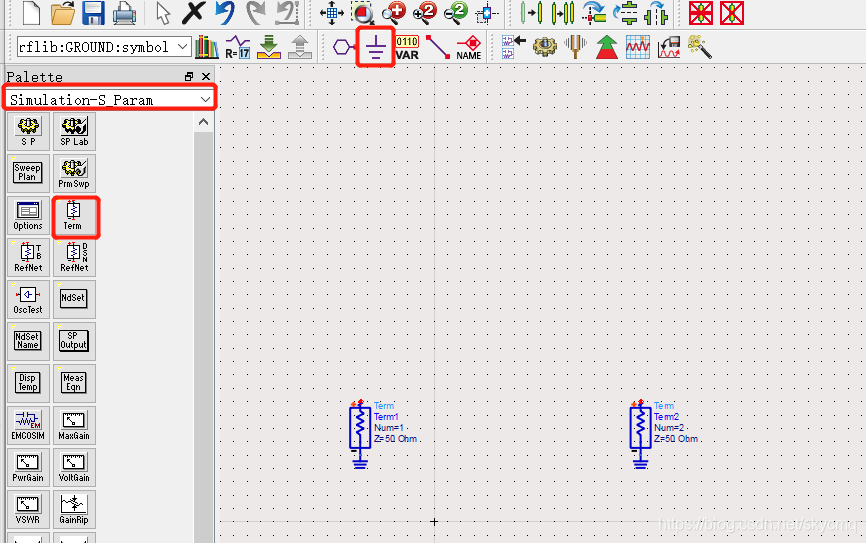The width and height of the screenshot is (866, 543).
Task: Pick the SP Lab palette item
Action: tap(74, 131)
